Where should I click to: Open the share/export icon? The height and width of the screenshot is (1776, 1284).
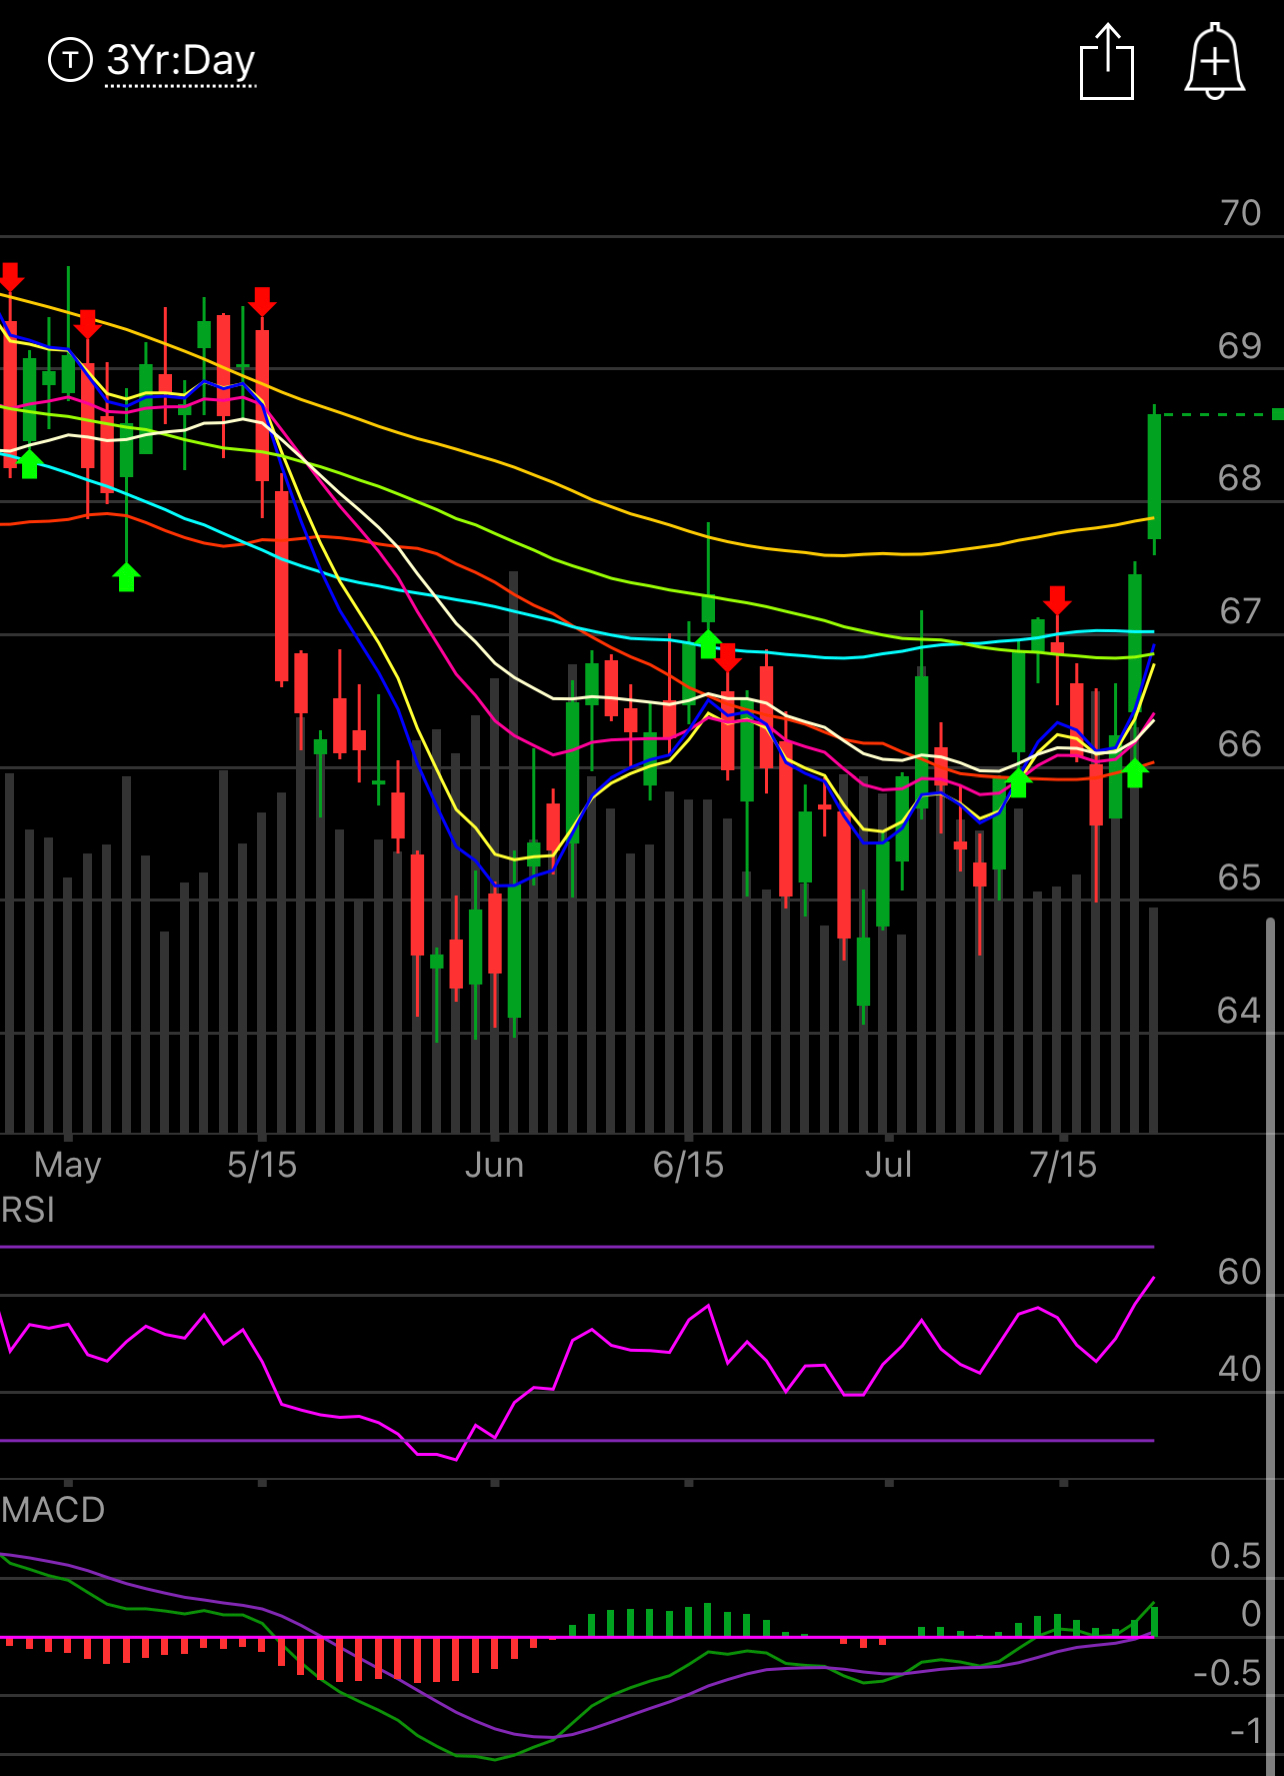pyautogui.click(x=1107, y=62)
